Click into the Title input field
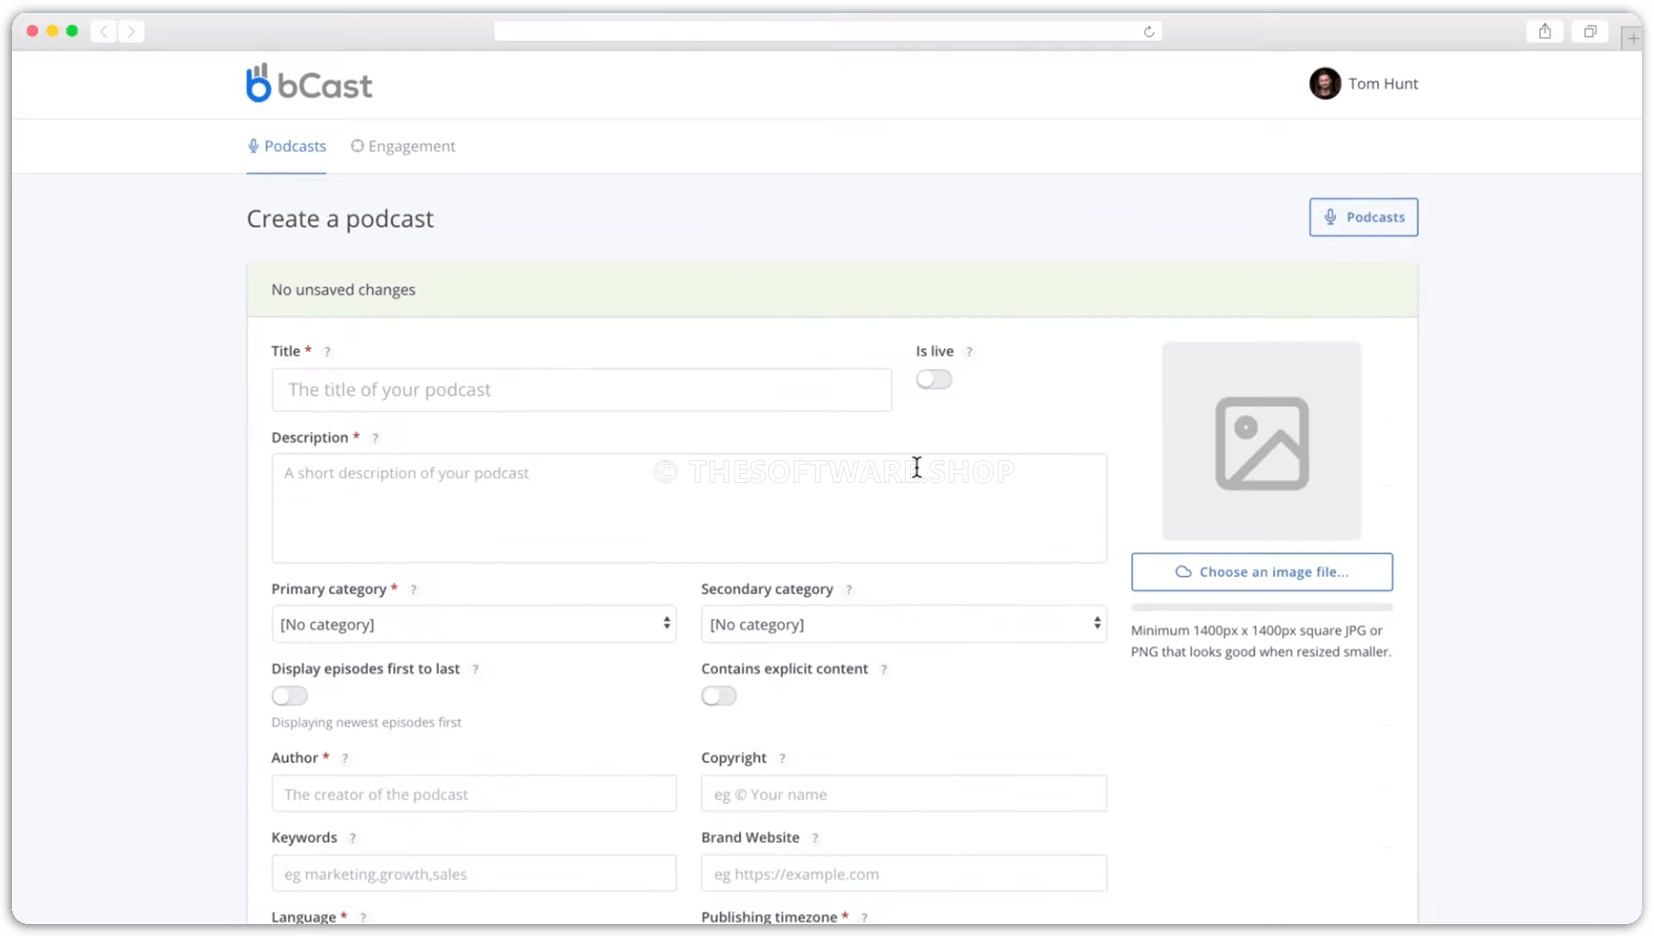This screenshot has height=936, width=1654. [581, 390]
